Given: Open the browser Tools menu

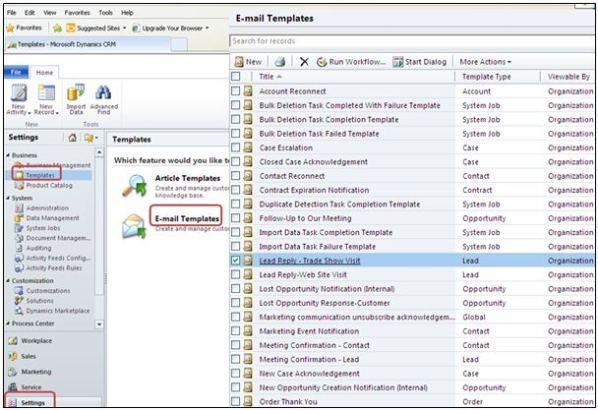Looking at the screenshot, I should tap(106, 13).
